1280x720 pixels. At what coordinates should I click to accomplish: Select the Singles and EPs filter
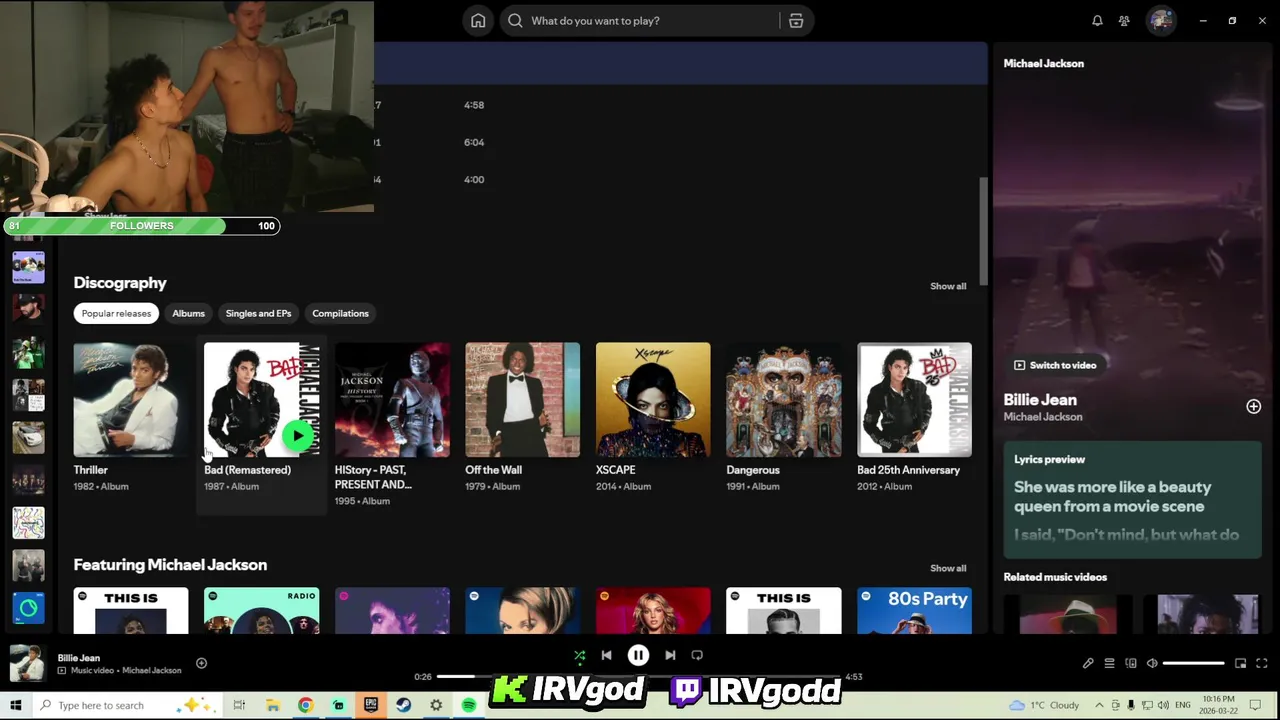tap(258, 314)
